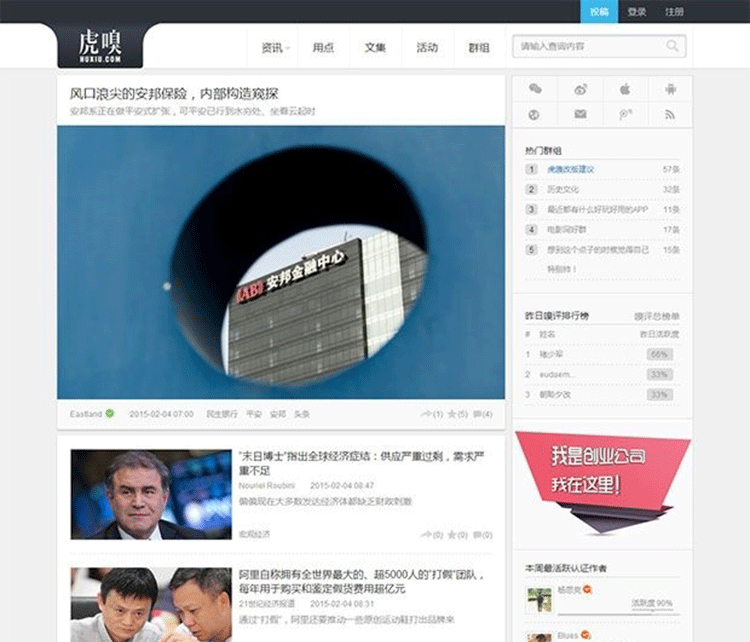Open the nav item between 资讯 and 文集
The width and height of the screenshot is (750, 642).
323,47
